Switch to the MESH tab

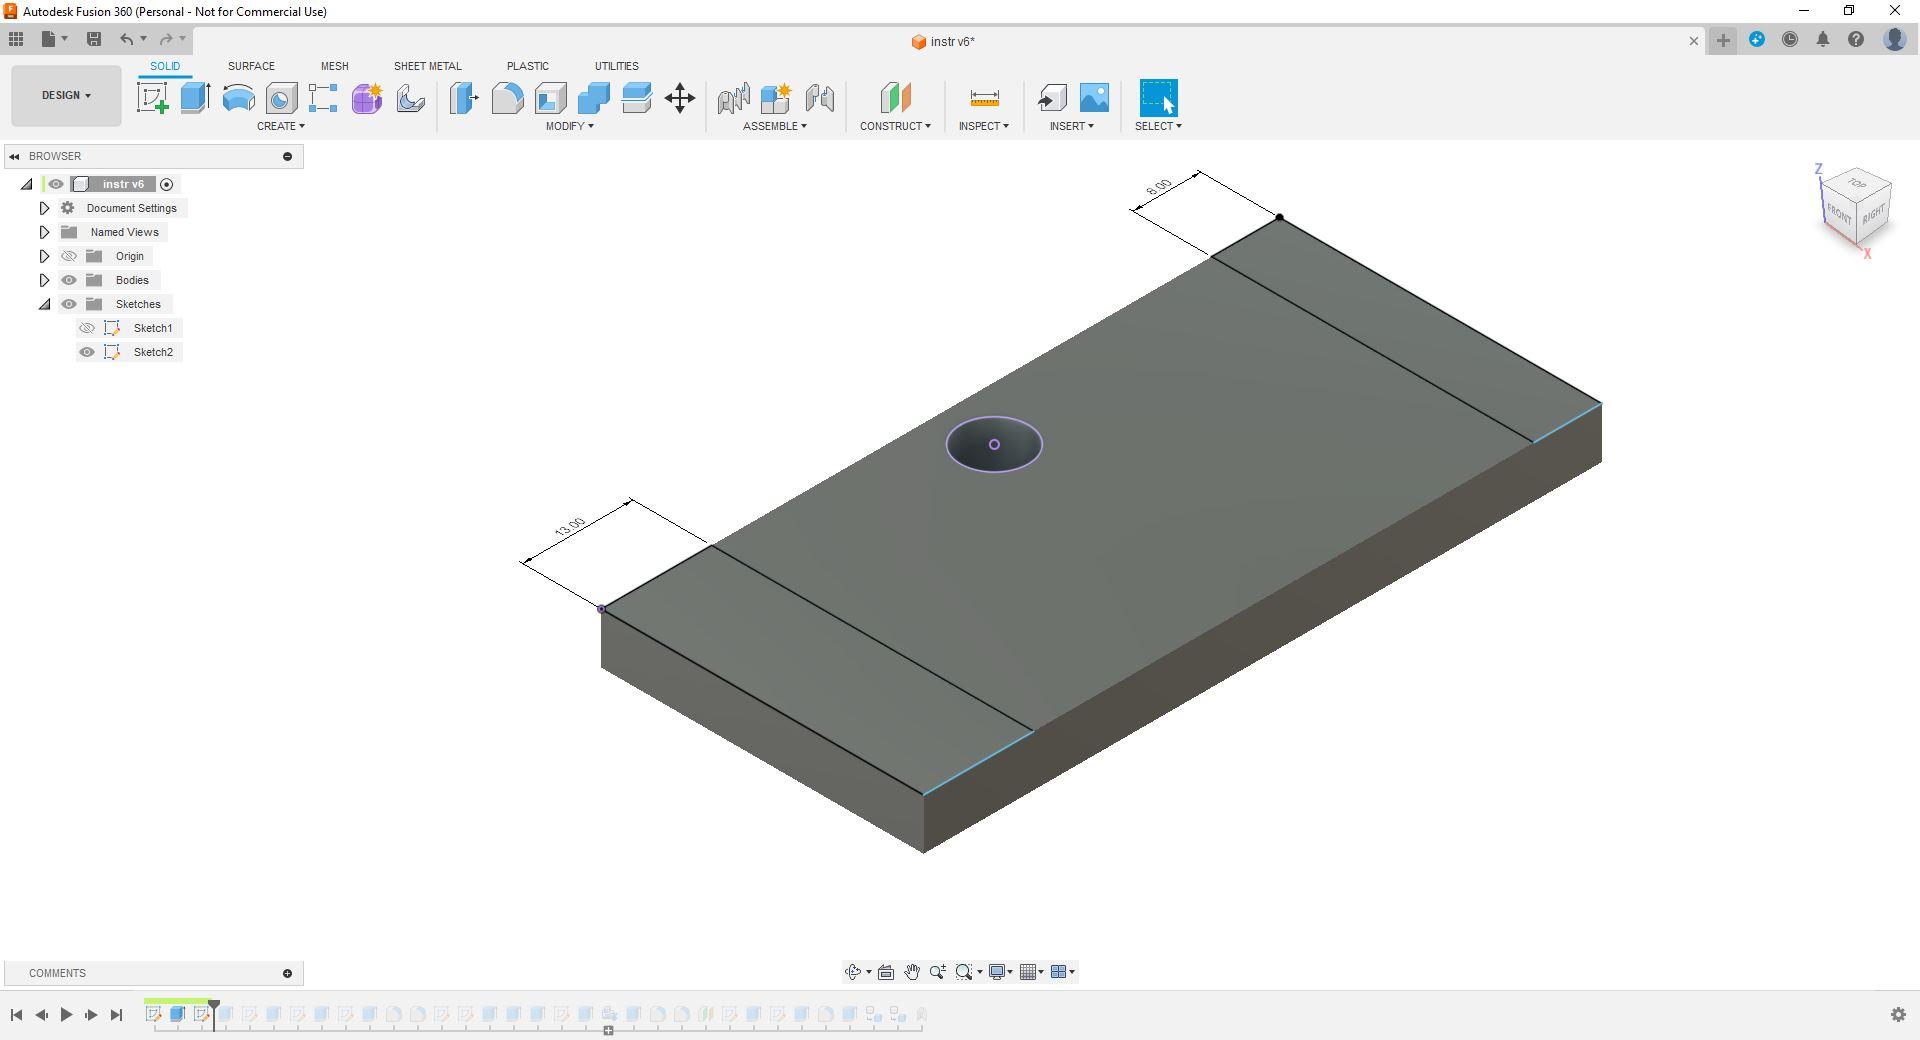pos(334,66)
